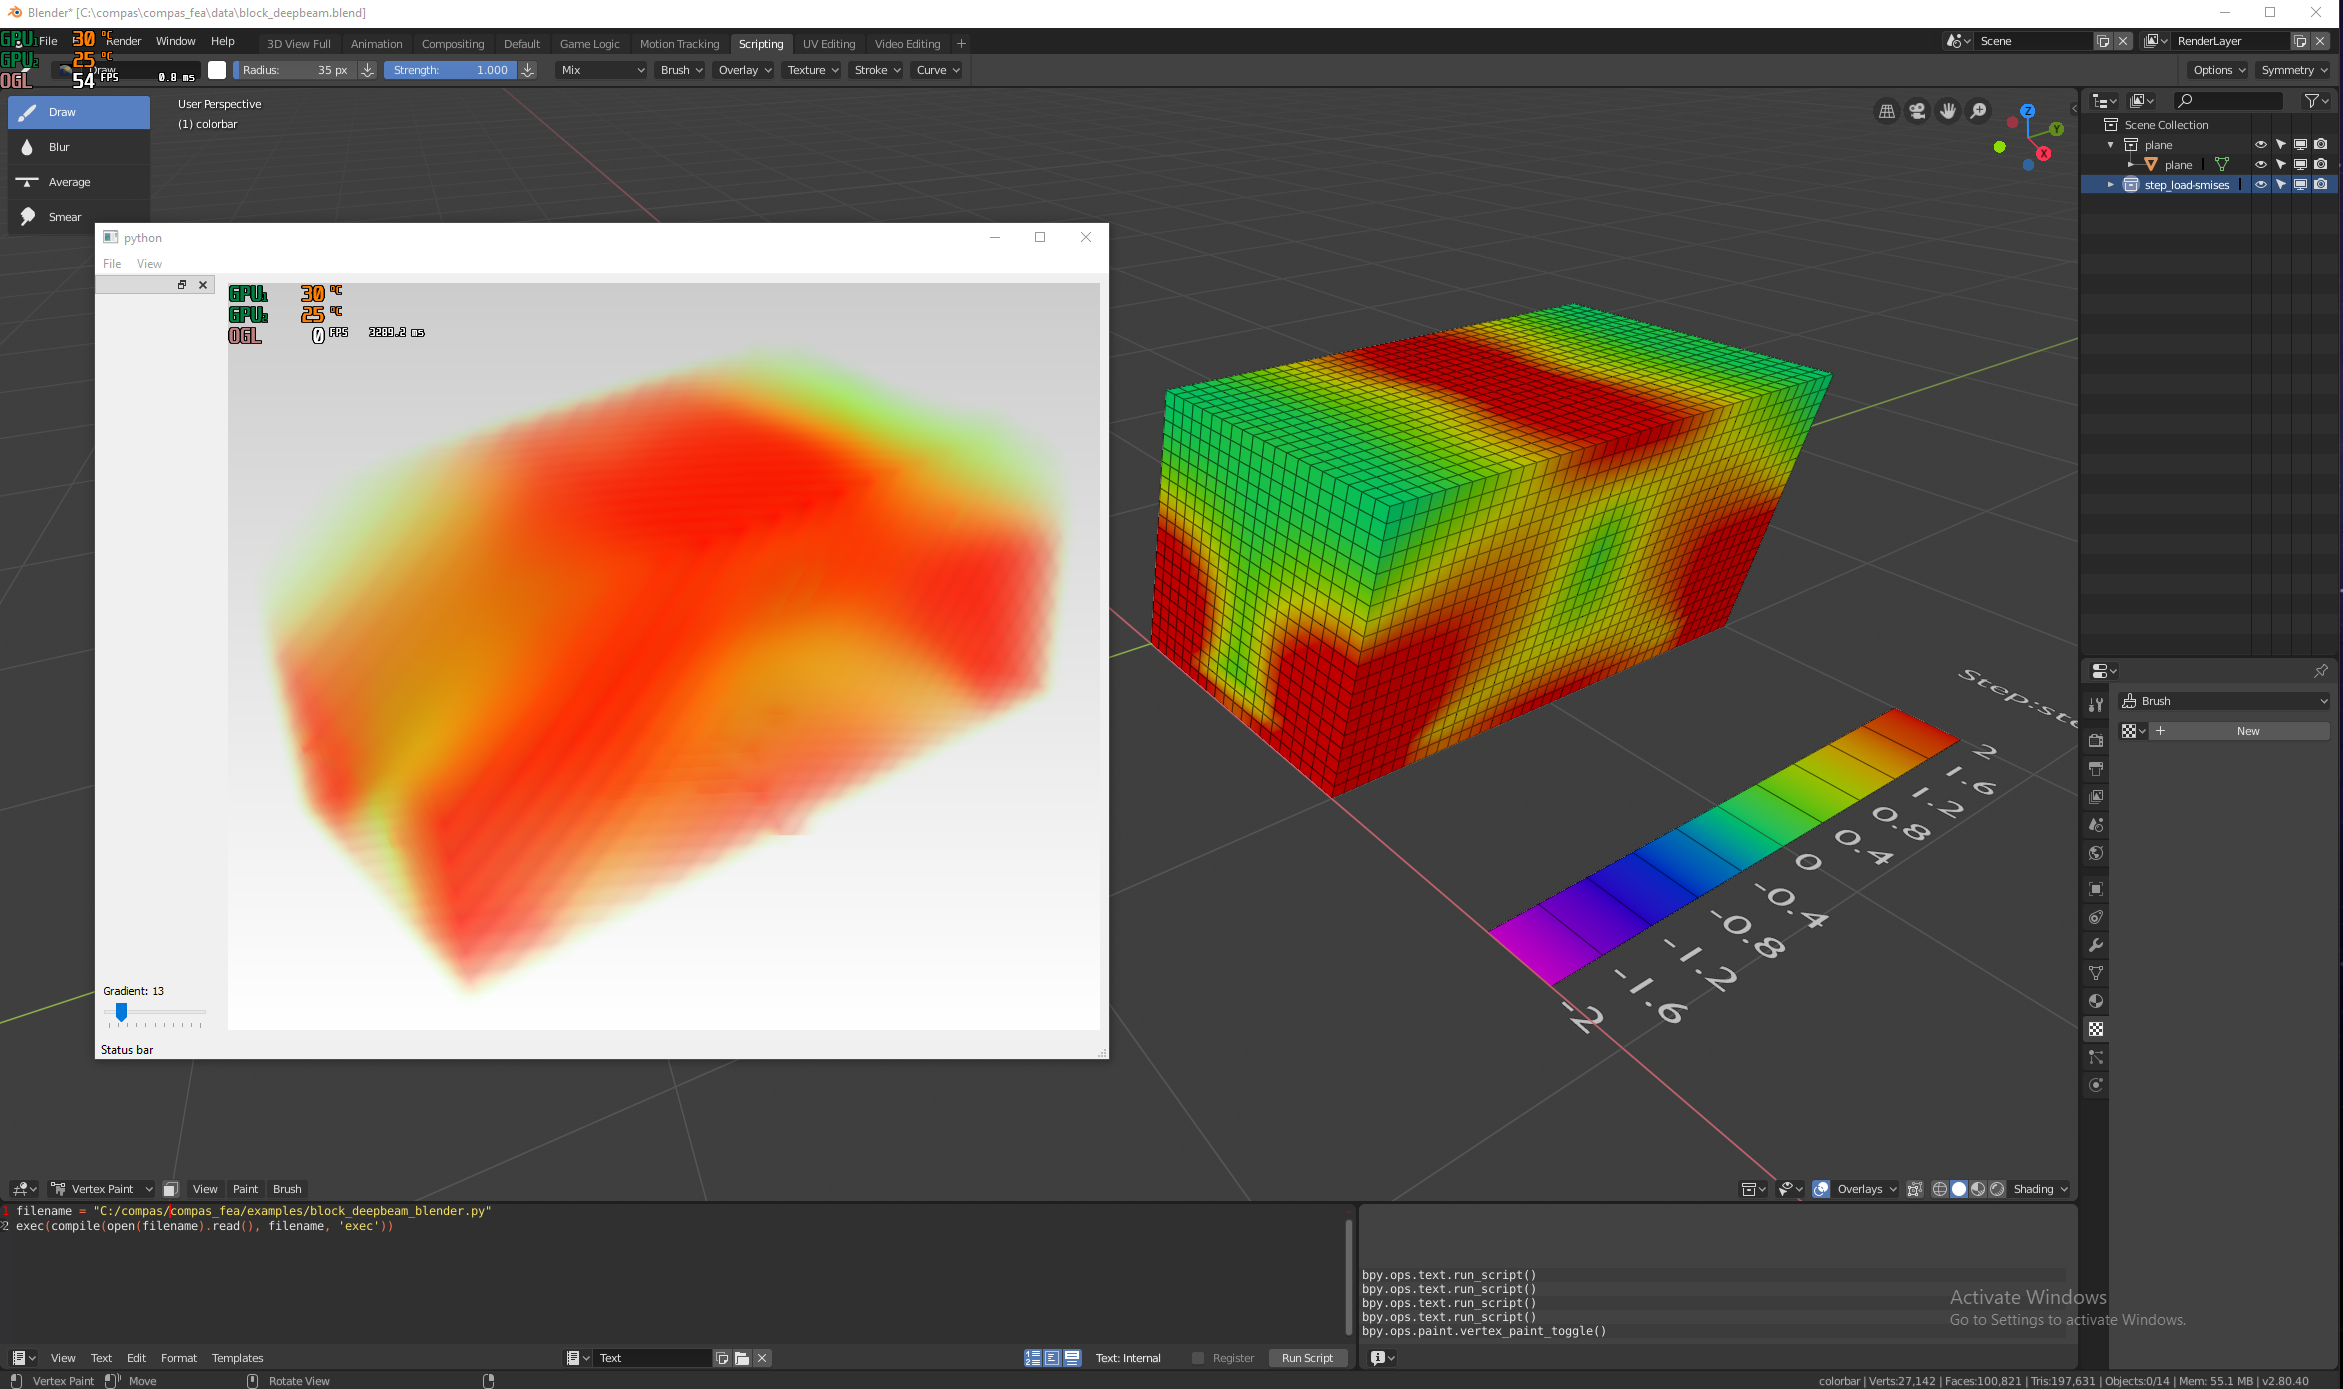The image size is (2343, 1389).
Task: Click the Run Script button
Action: tap(1308, 1357)
